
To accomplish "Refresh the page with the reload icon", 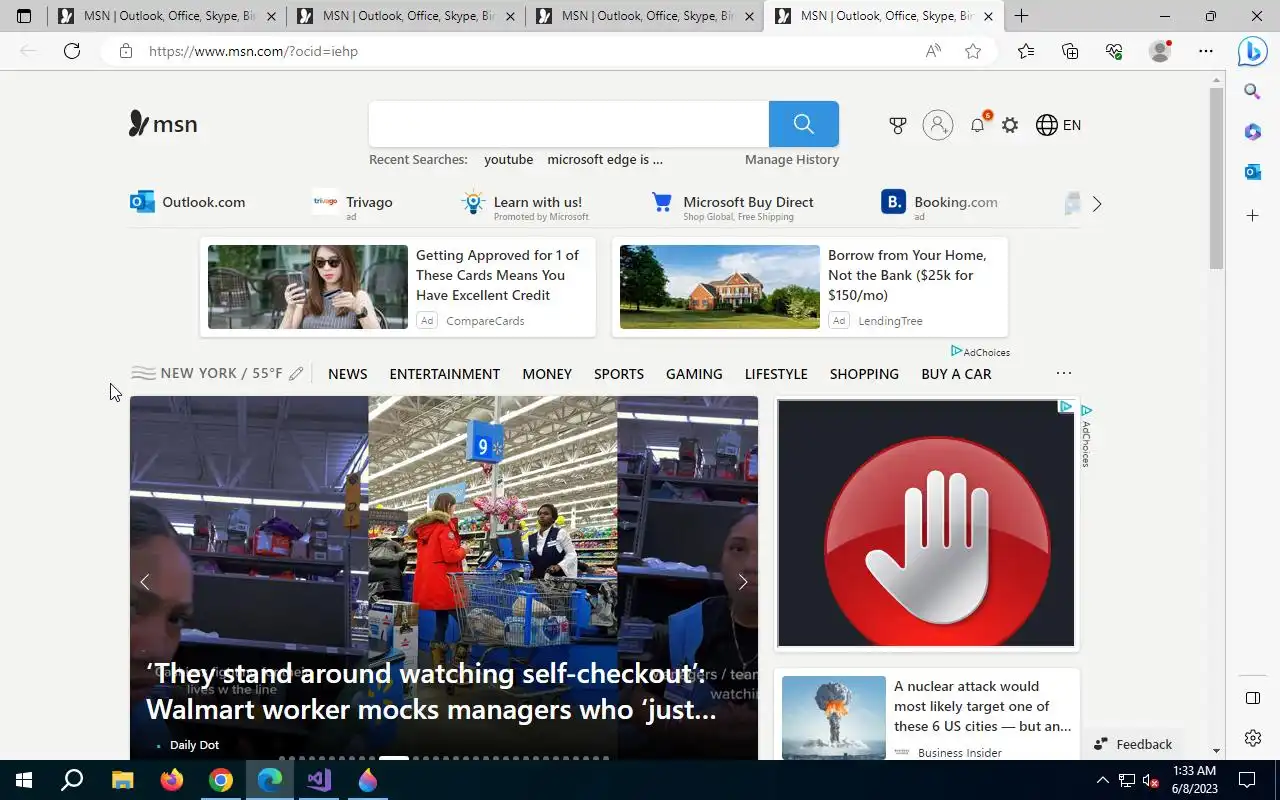I will point(72,51).
